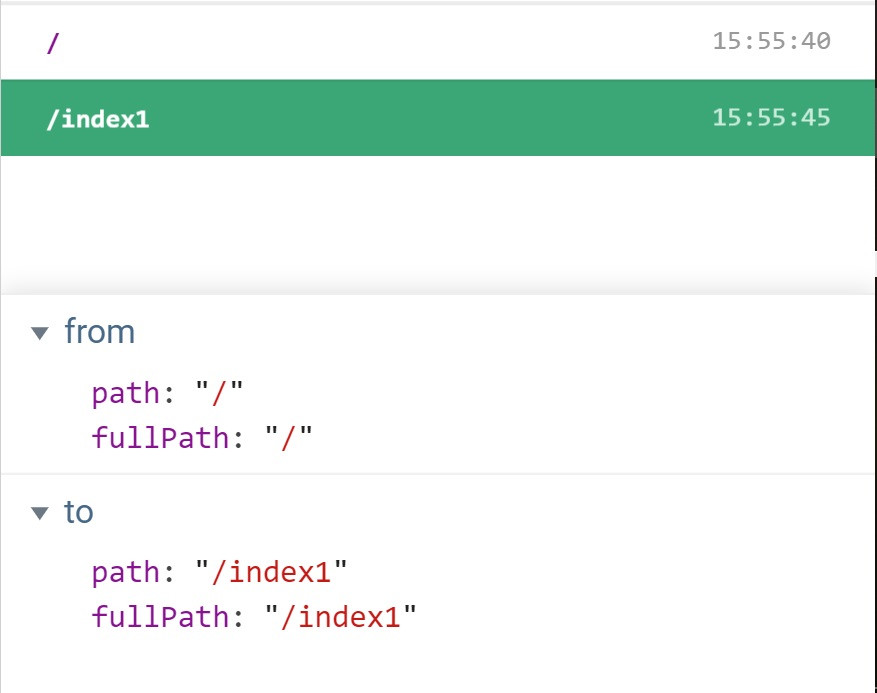The height and width of the screenshot is (693, 877).
Task: Click the to fullPath value "/index1"
Action: click(341, 617)
